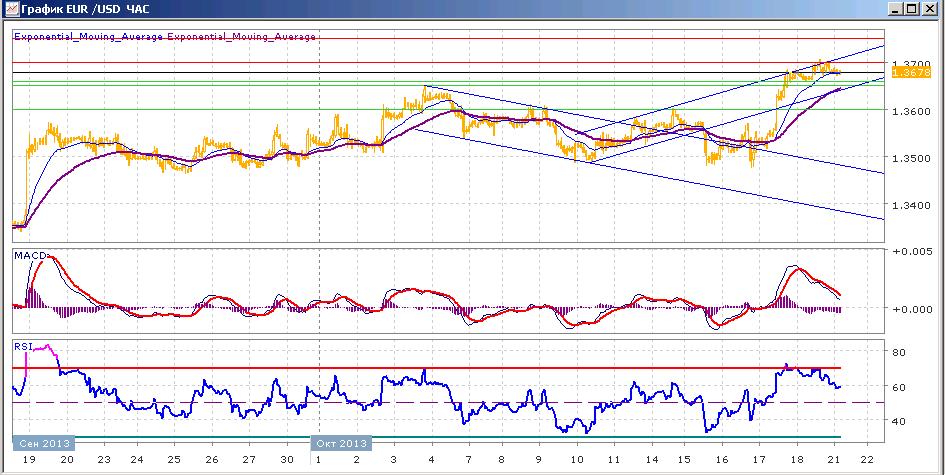This screenshot has width=945, height=475.
Task: Click the RSI indicator label
Action: 24,346
